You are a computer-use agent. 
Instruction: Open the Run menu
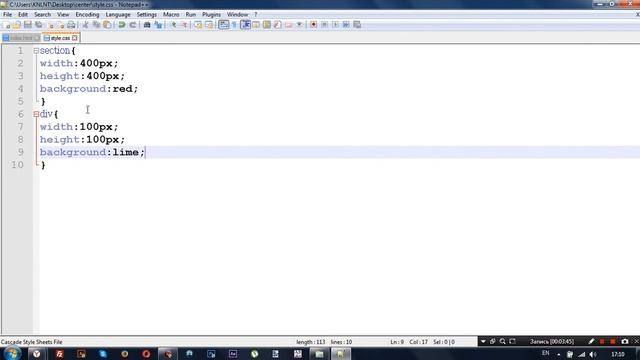point(191,15)
